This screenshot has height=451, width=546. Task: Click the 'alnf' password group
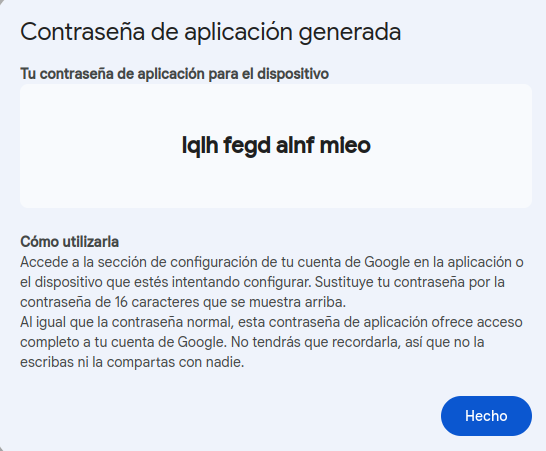295,145
